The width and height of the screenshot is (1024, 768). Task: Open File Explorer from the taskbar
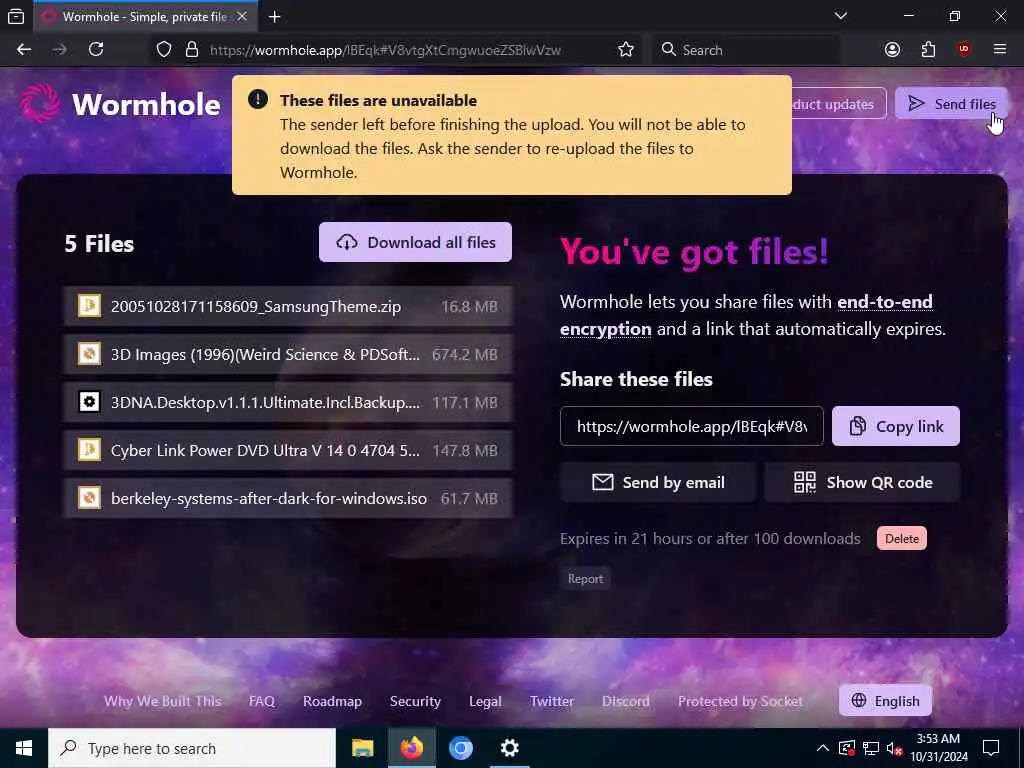[362, 748]
